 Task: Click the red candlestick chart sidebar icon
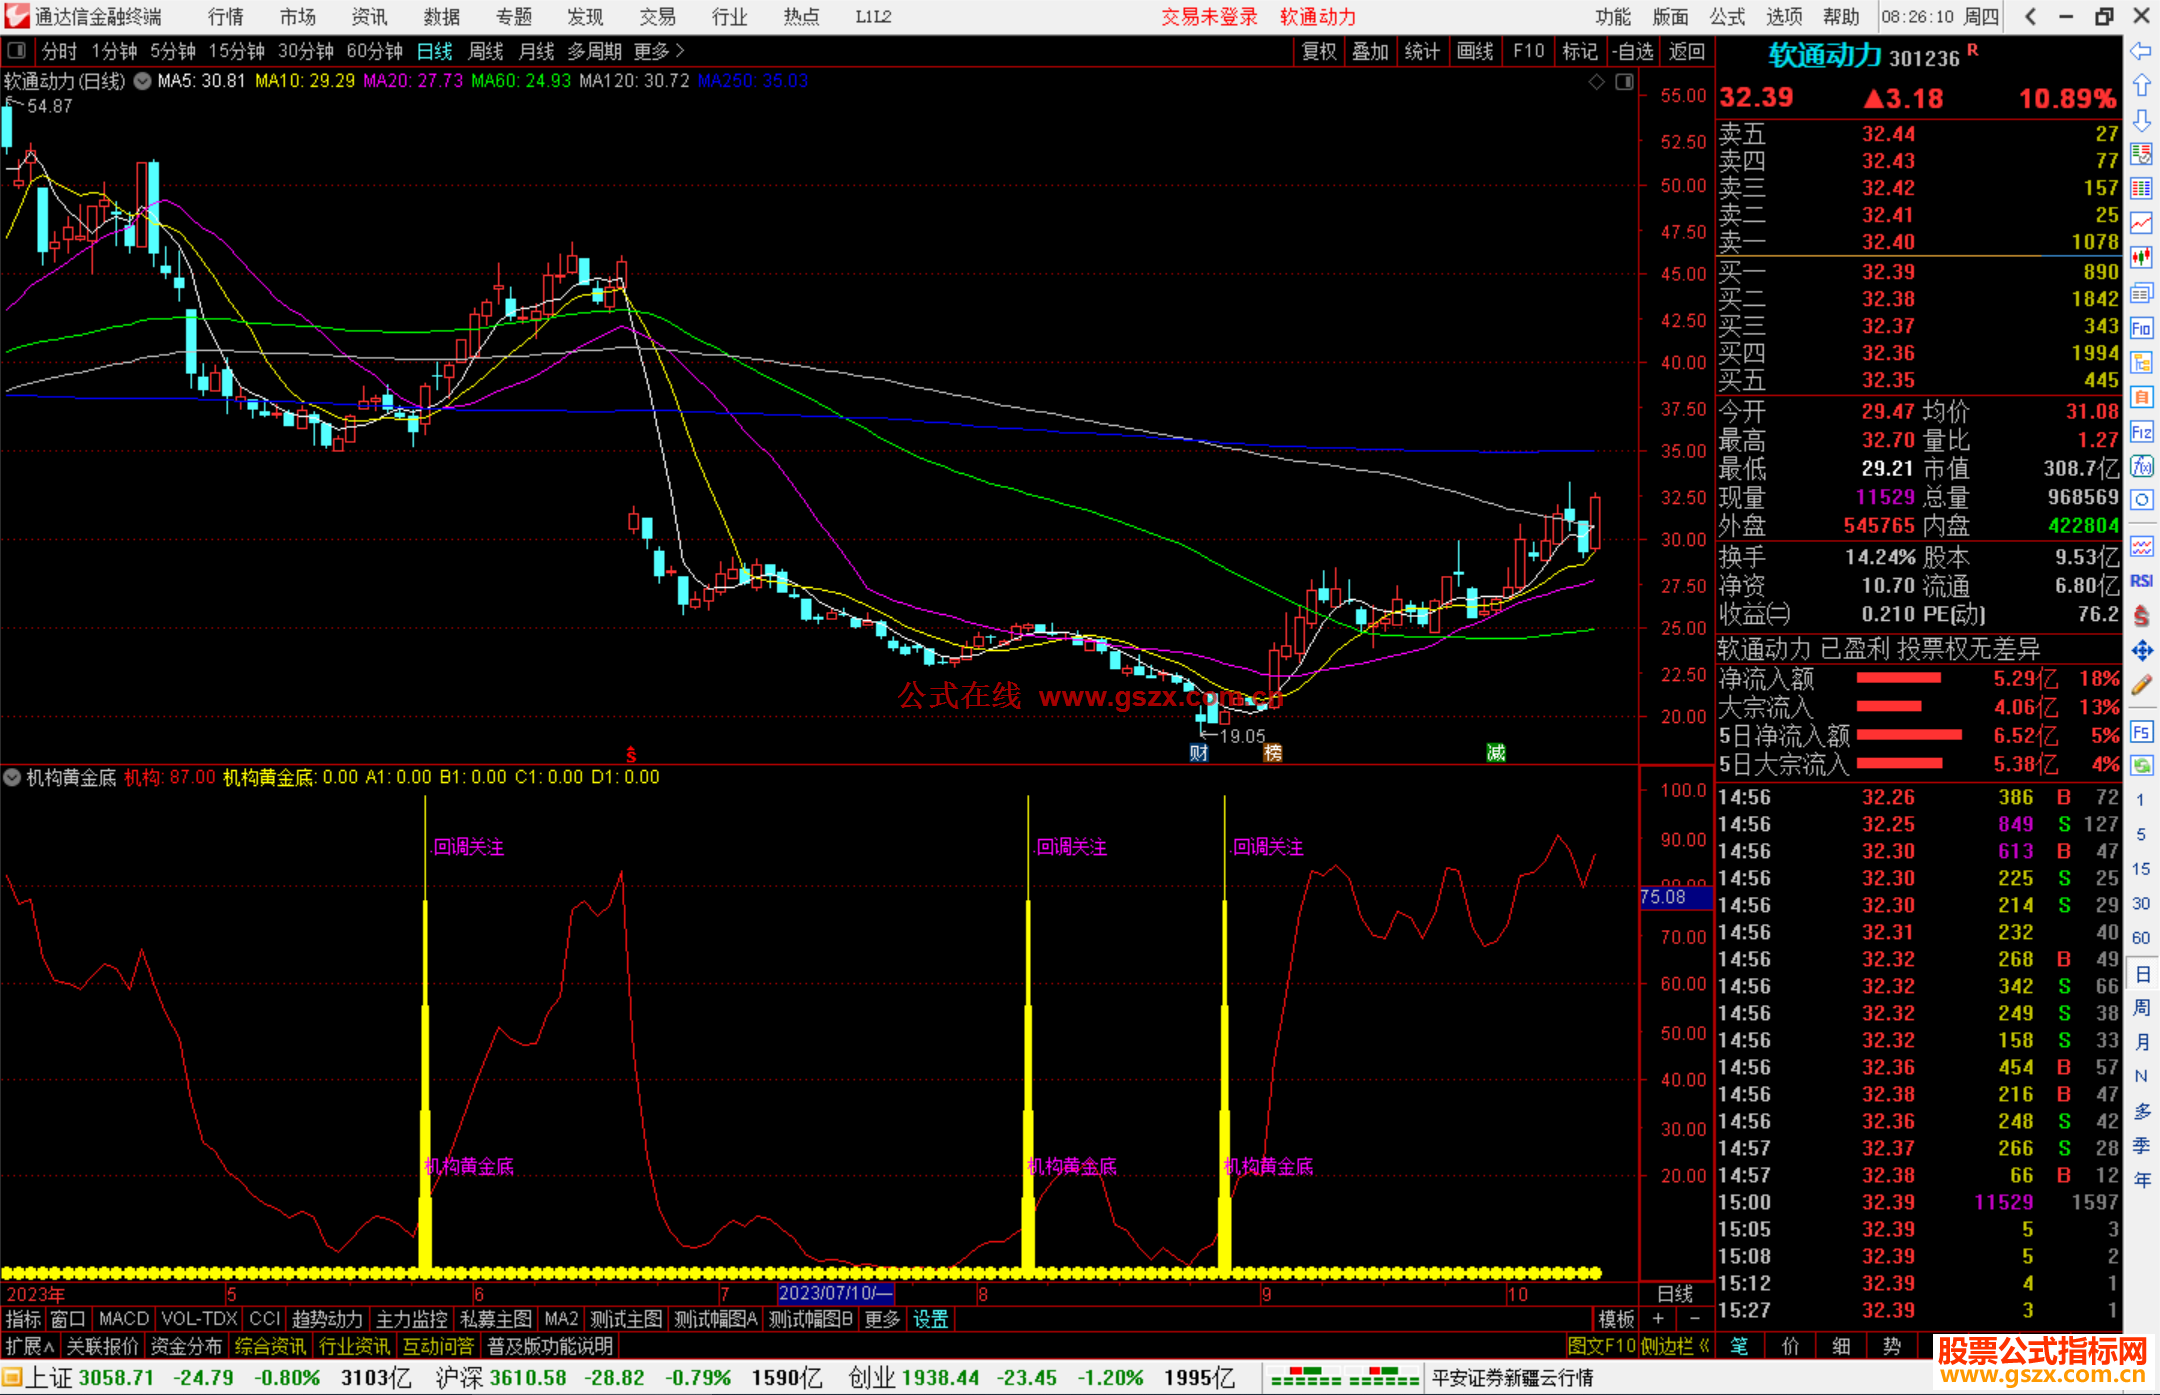pos(2141,258)
